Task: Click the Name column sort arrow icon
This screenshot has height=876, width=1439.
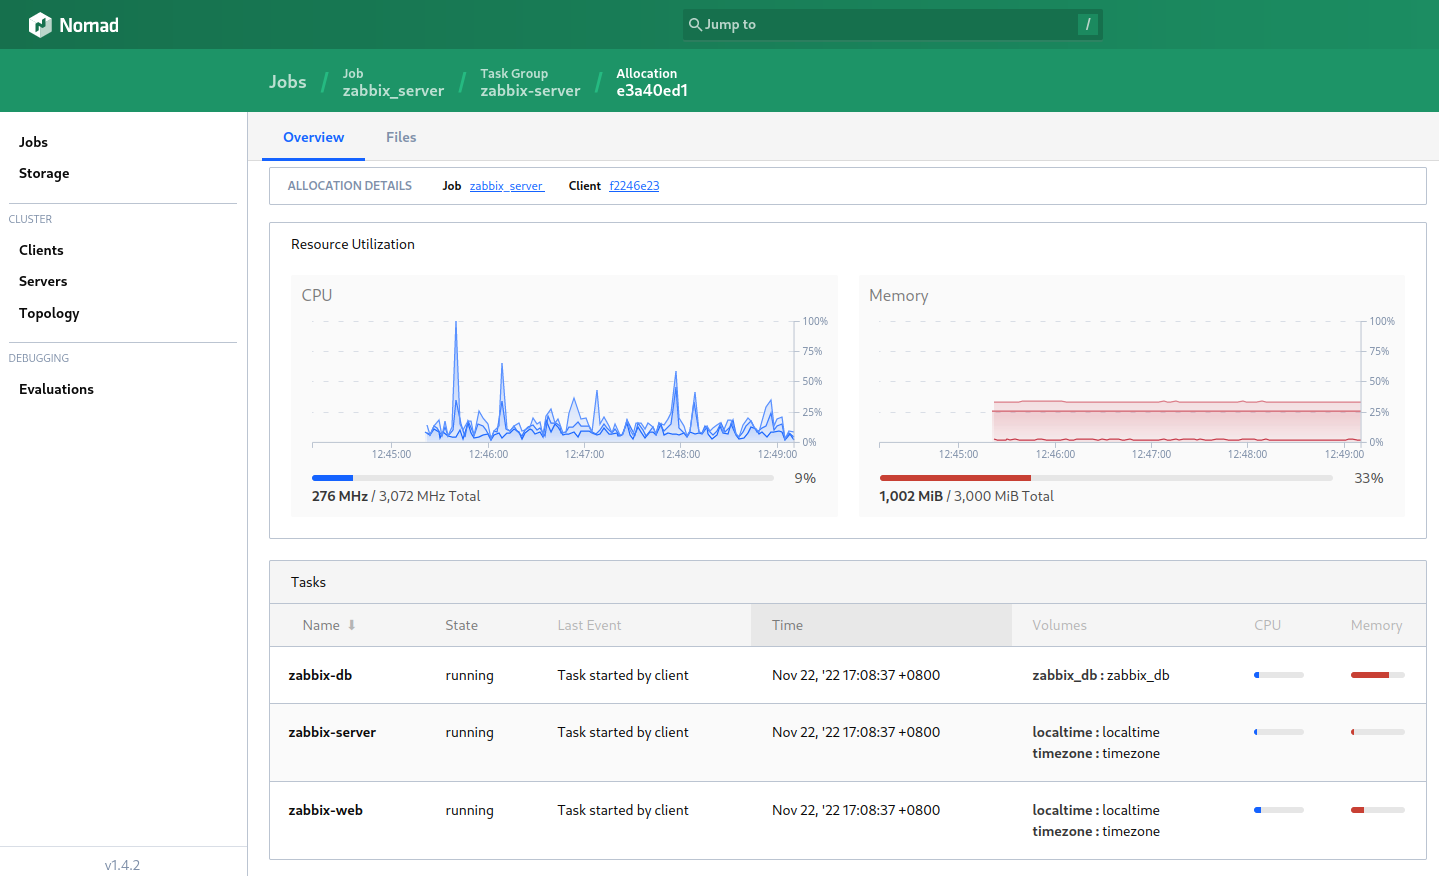Action: click(352, 625)
